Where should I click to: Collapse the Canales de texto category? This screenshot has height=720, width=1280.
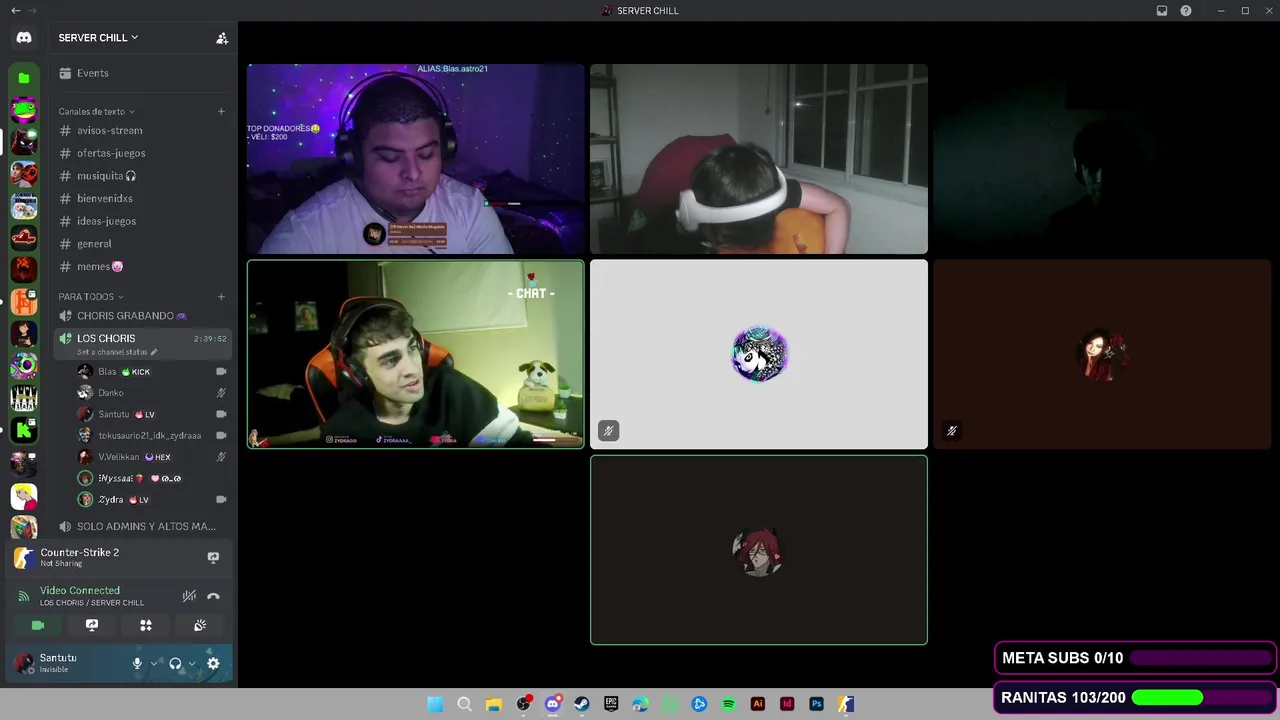click(96, 111)
